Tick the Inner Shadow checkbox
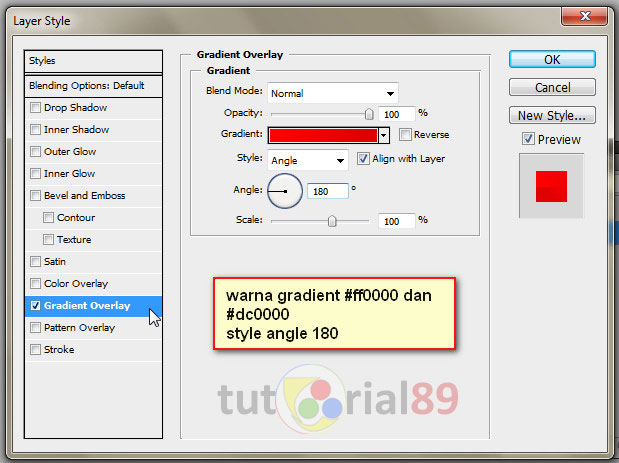The height and width of the screenshot is (463, 619). click(35, 129)
